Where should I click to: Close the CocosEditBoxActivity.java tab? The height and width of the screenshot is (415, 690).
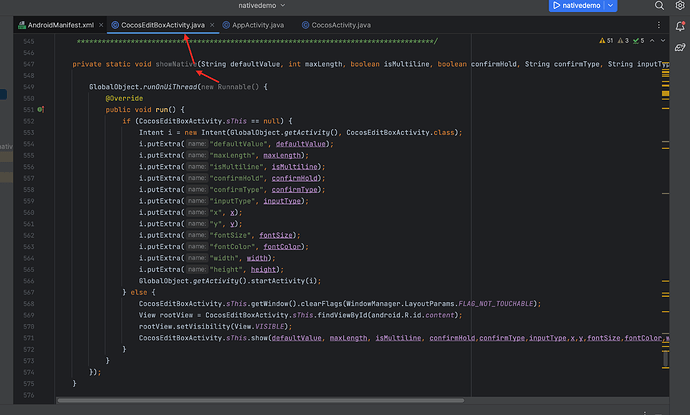point(211,23)
